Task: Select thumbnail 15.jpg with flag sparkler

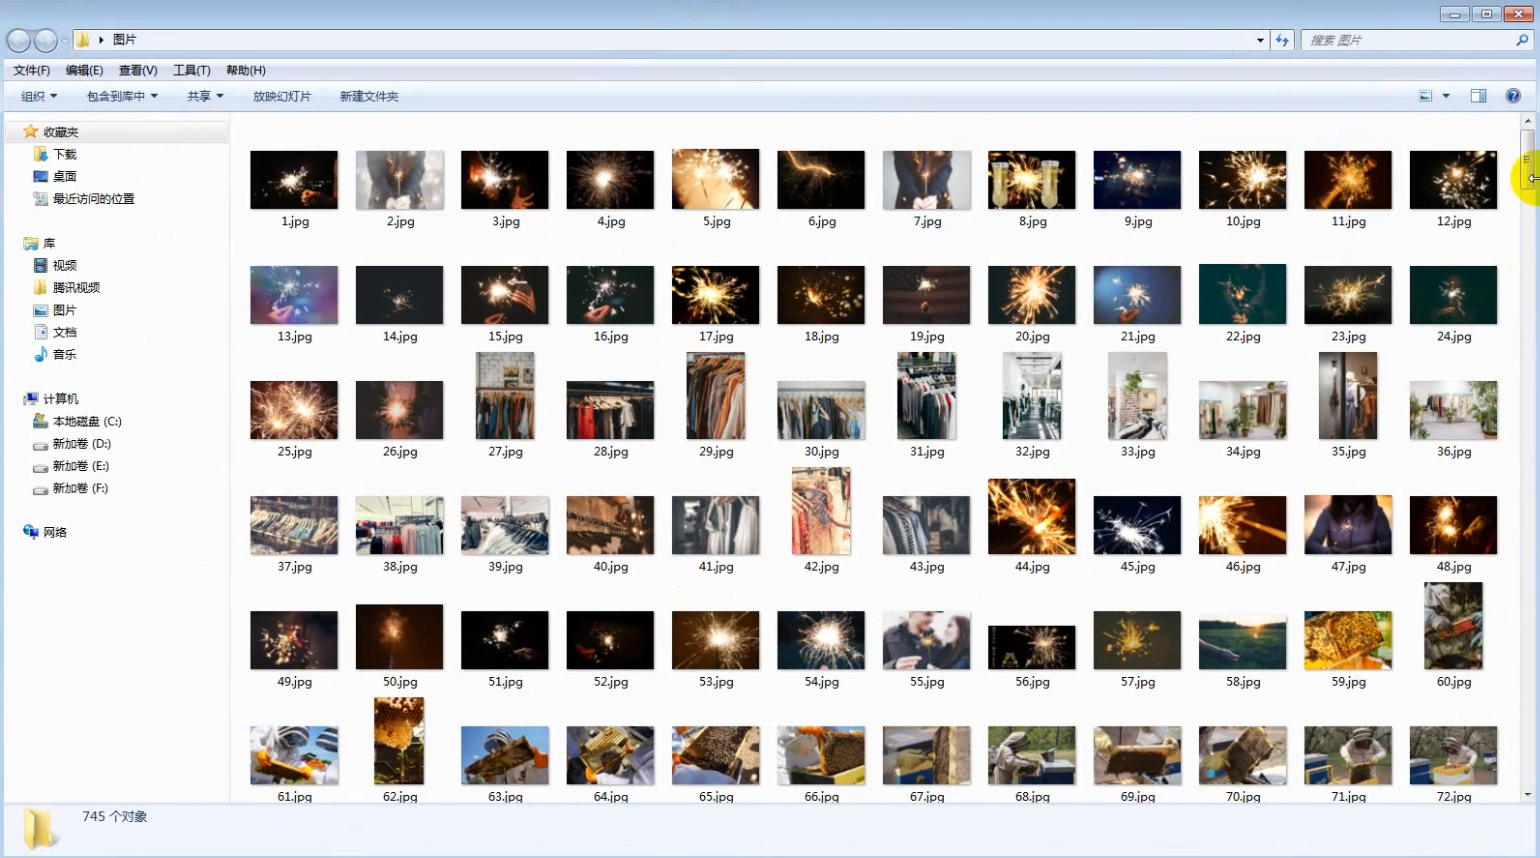Action: coord(505,295)
